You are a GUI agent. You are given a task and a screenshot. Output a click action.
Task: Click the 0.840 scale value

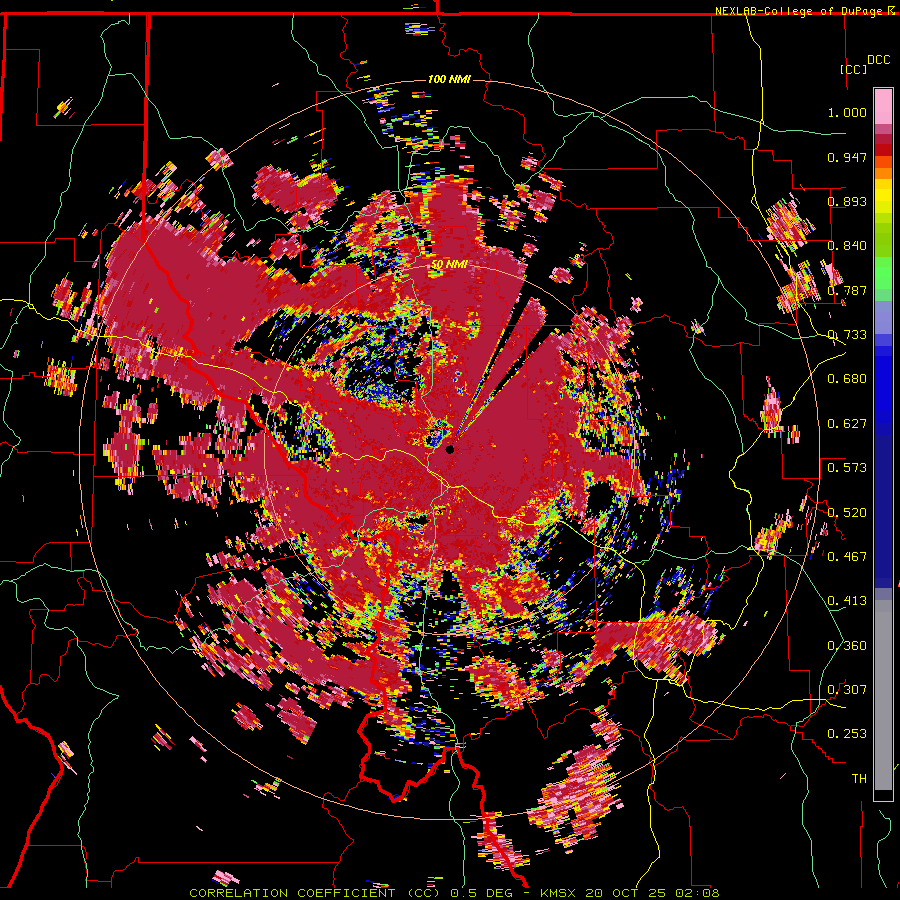[x=847, y=246]
